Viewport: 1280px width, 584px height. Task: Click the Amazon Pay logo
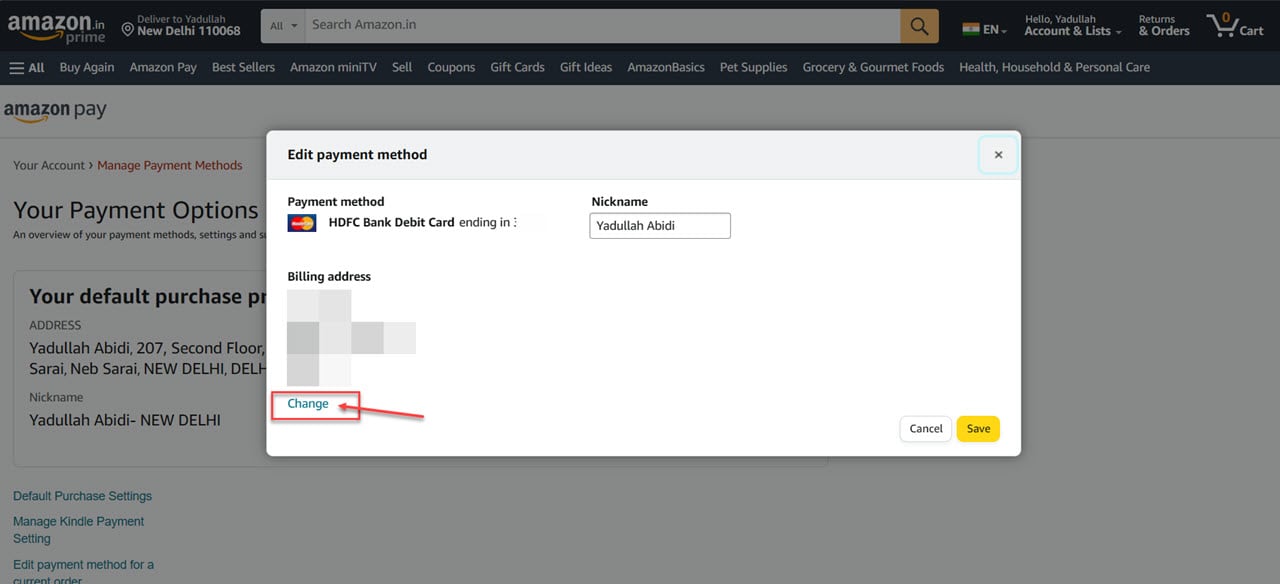click(55, 110)
